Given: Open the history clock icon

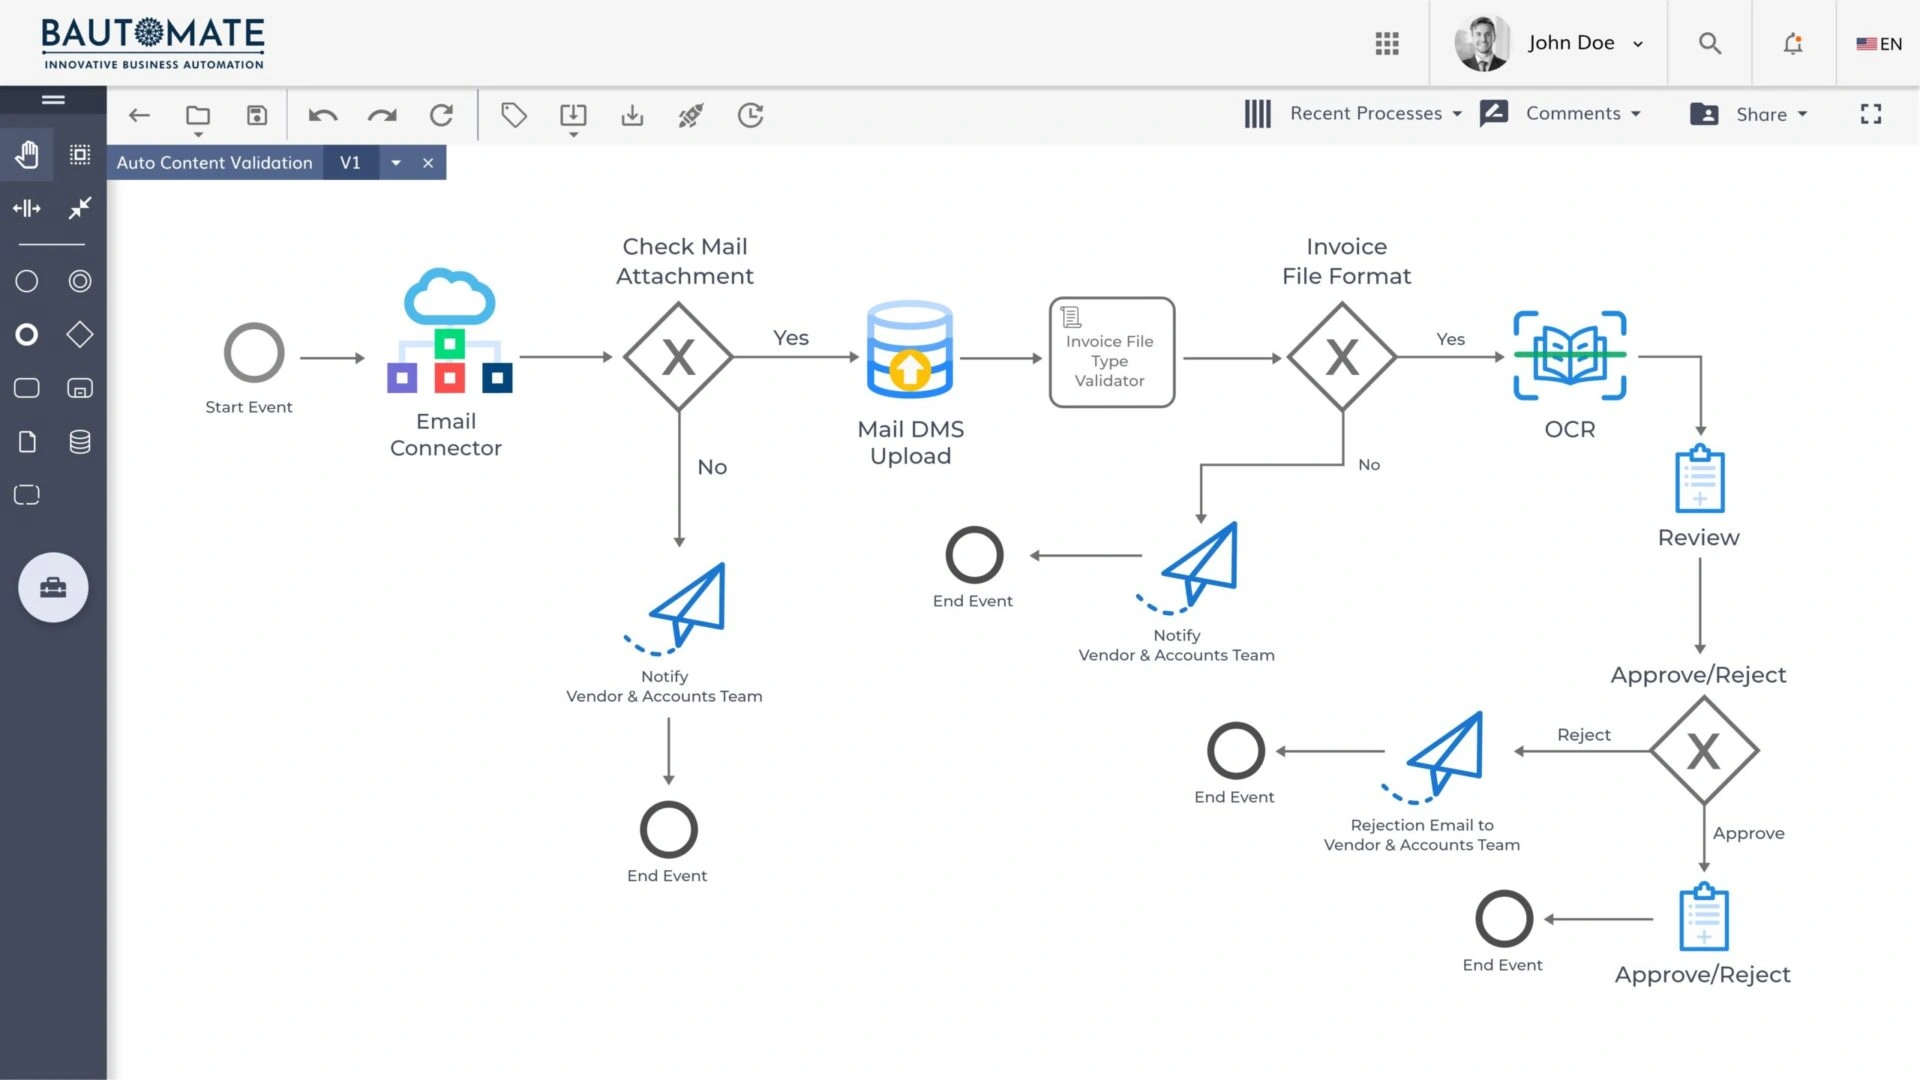Looking at the screenshot, I should [750, 115].
